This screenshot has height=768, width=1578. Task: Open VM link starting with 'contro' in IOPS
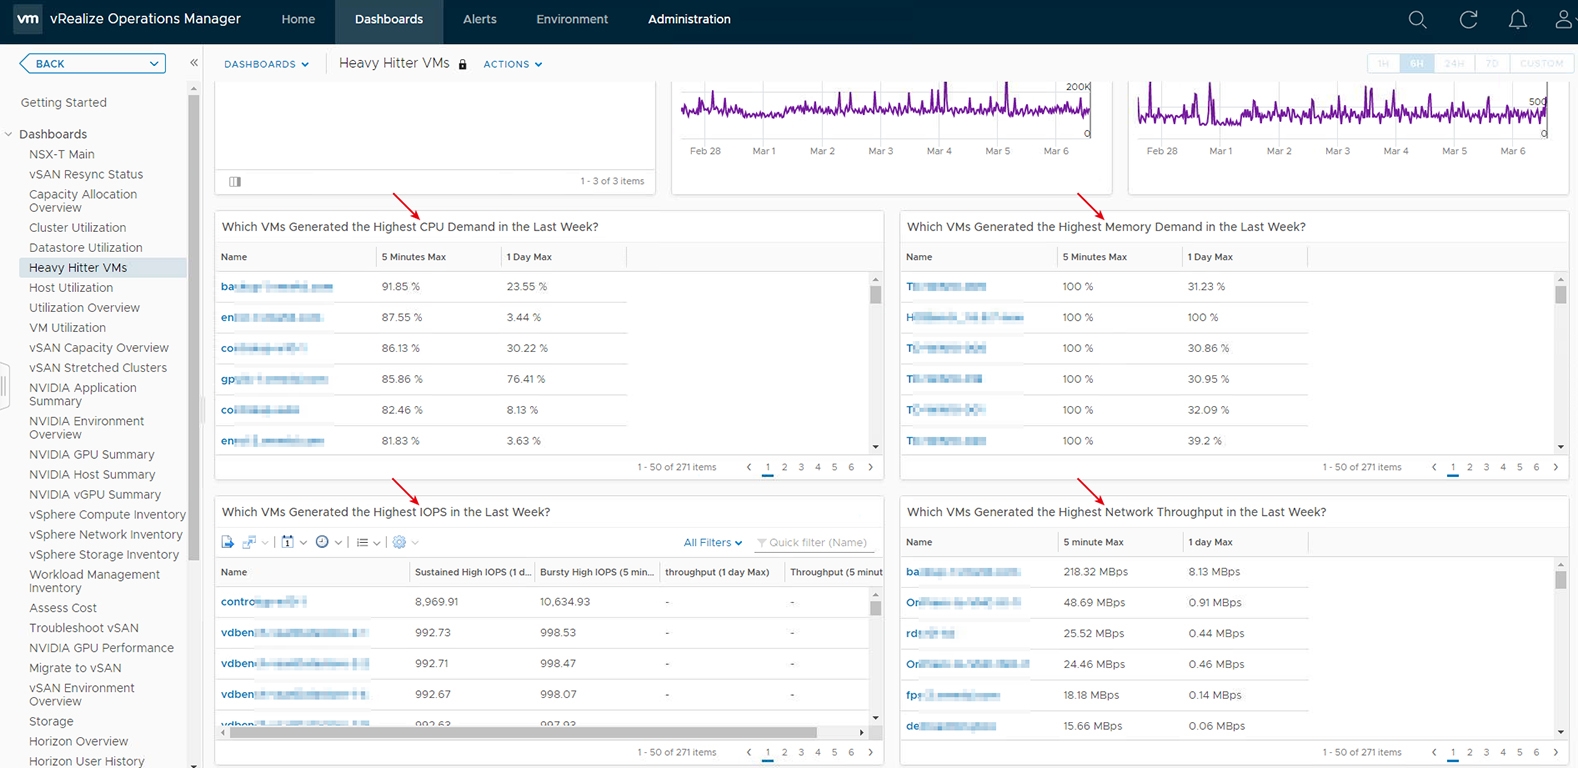(263, 602)
